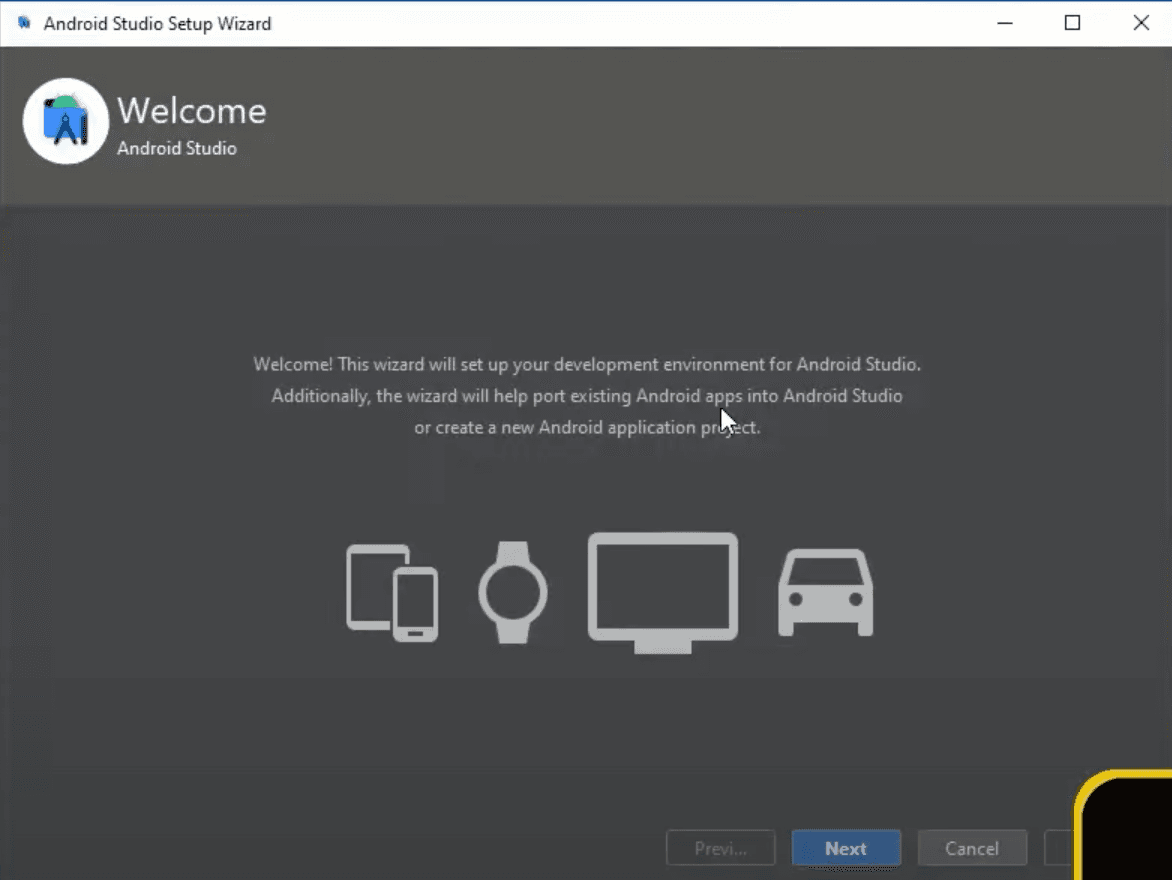Image resolution: width=1172 pixels, height=880 pixels.
Task: Close the Android Studio Setup Wizard window
Action: (x=1140, y=22)
